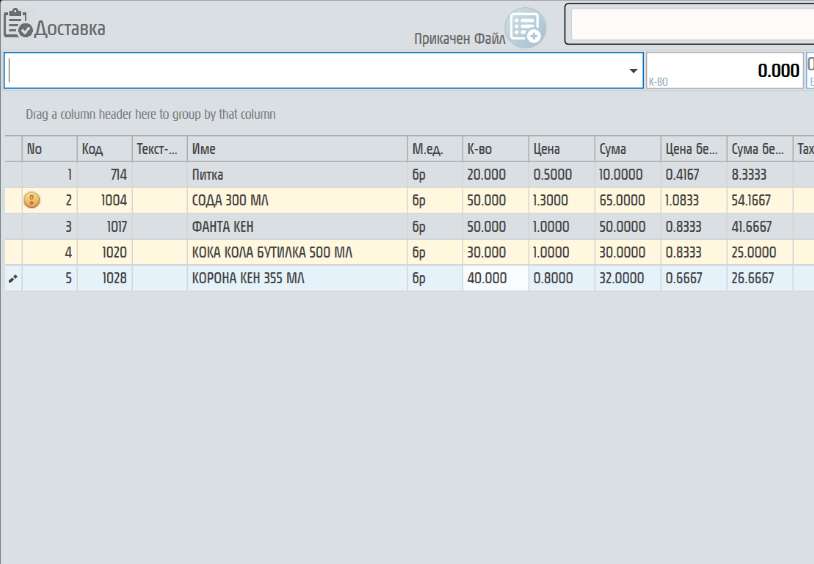Viewport: 814px width, 564px height.
Task: Click the edit pencil indicator on row 5
Action: click(12, 279)
